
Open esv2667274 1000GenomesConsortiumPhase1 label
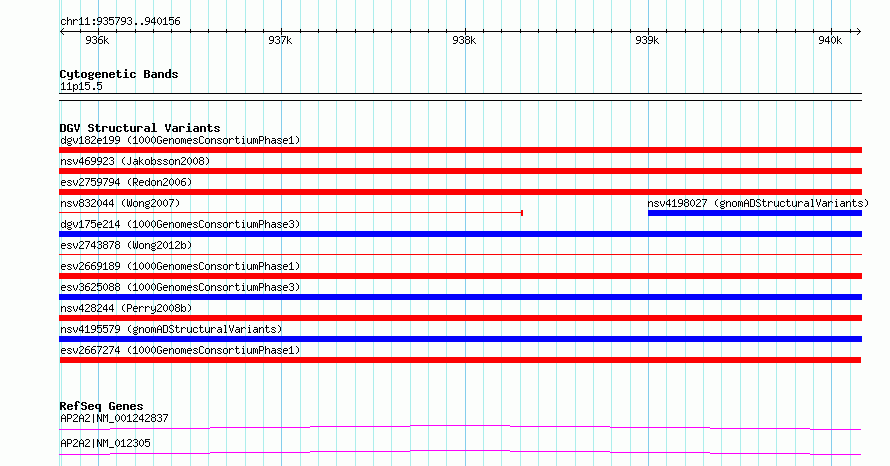click(180, 350)
